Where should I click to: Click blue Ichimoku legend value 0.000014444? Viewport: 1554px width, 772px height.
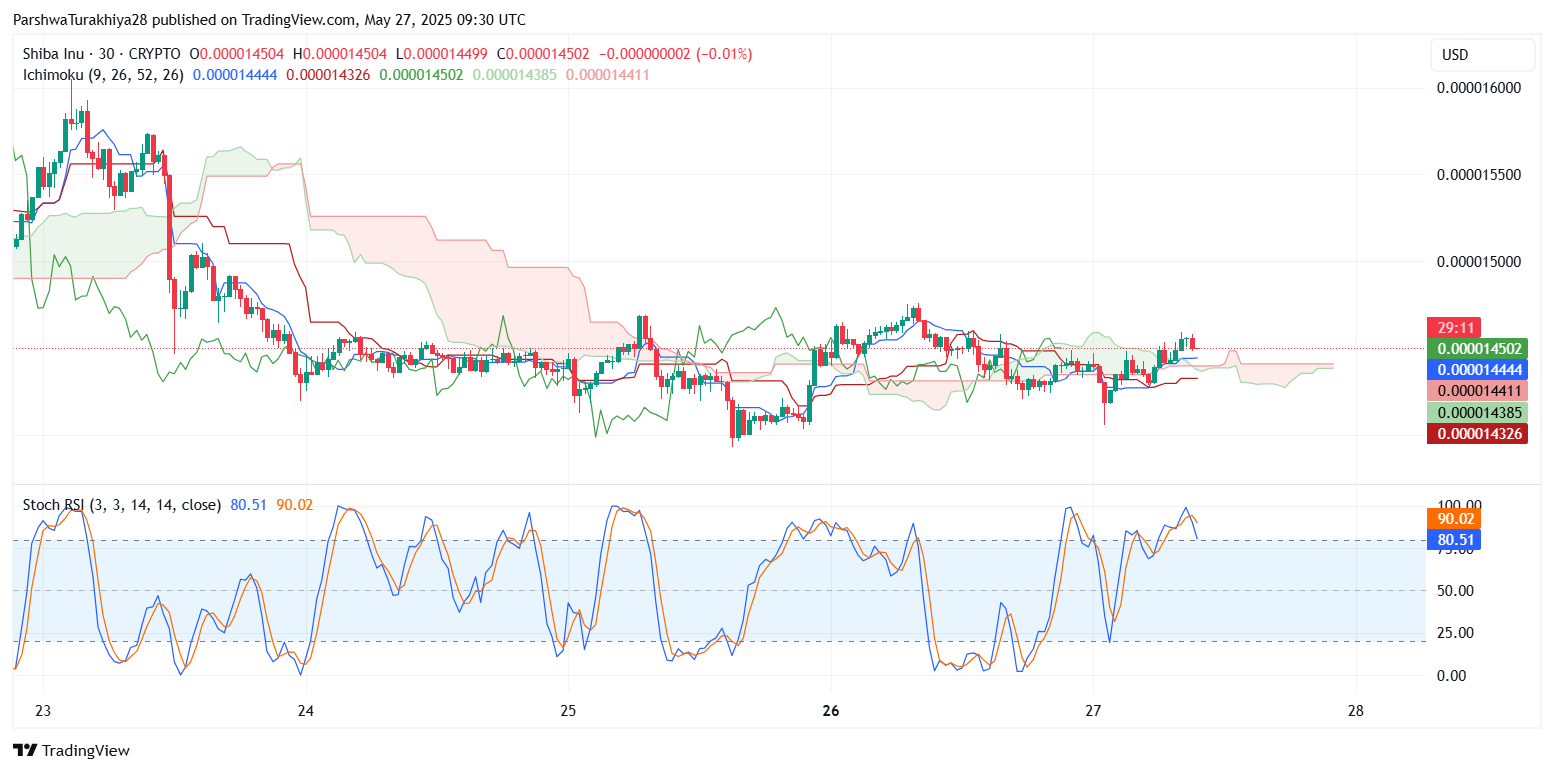pyautogui.click(x=235, y=75)
